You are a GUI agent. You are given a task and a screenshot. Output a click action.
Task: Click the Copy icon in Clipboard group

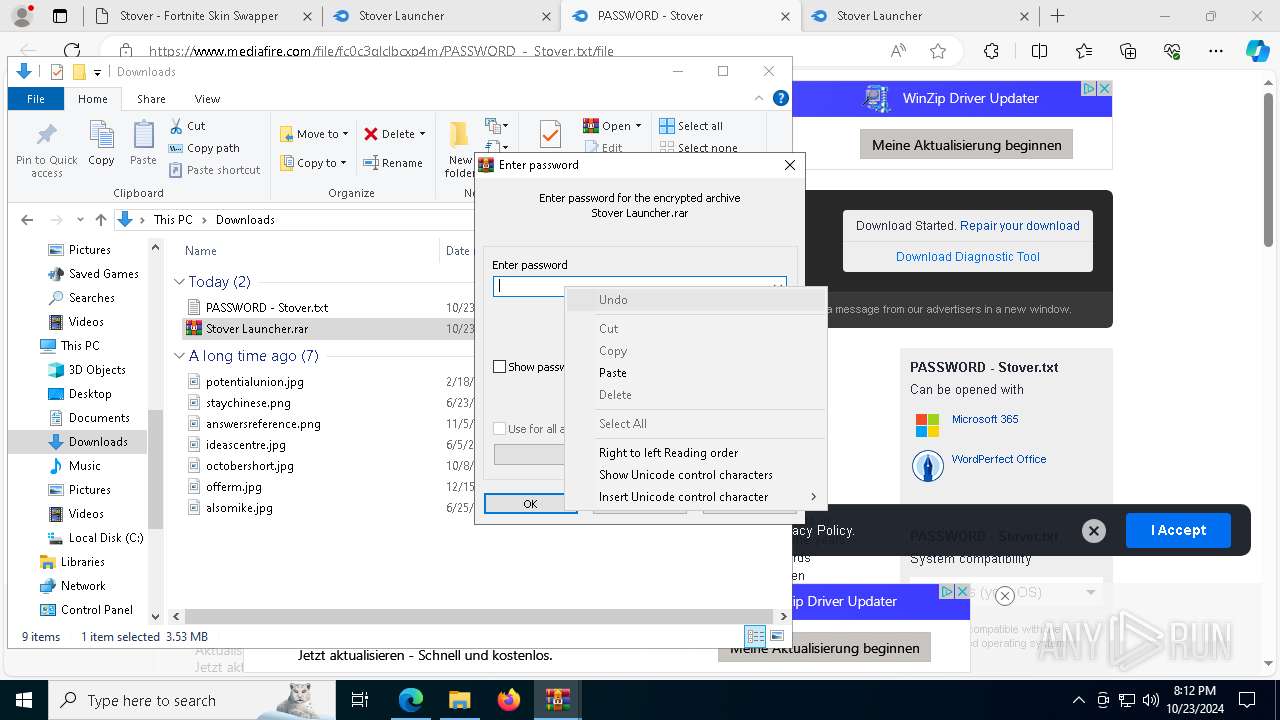[x=101, y=135]
